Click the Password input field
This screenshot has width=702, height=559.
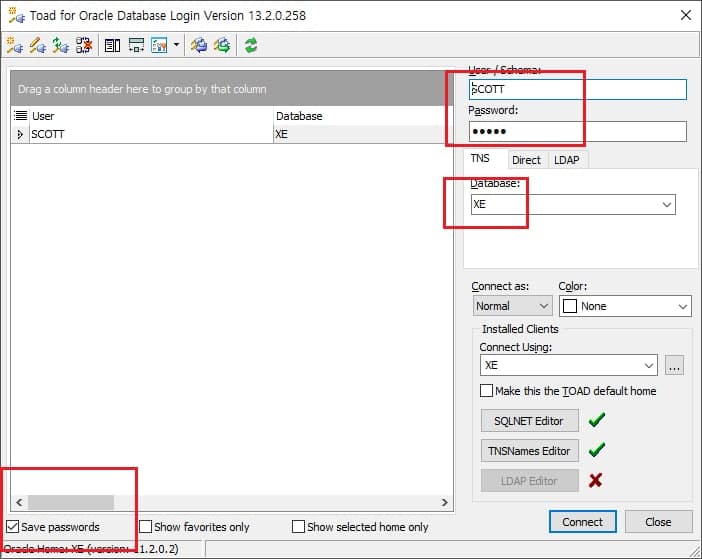point(578,131)
